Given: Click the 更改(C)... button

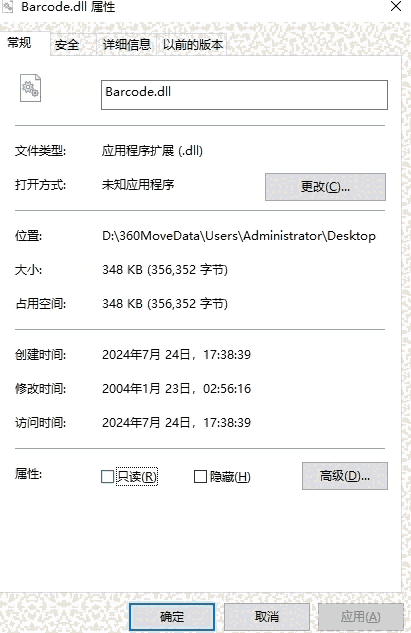Looking at the screenshot, I should 325,187.
